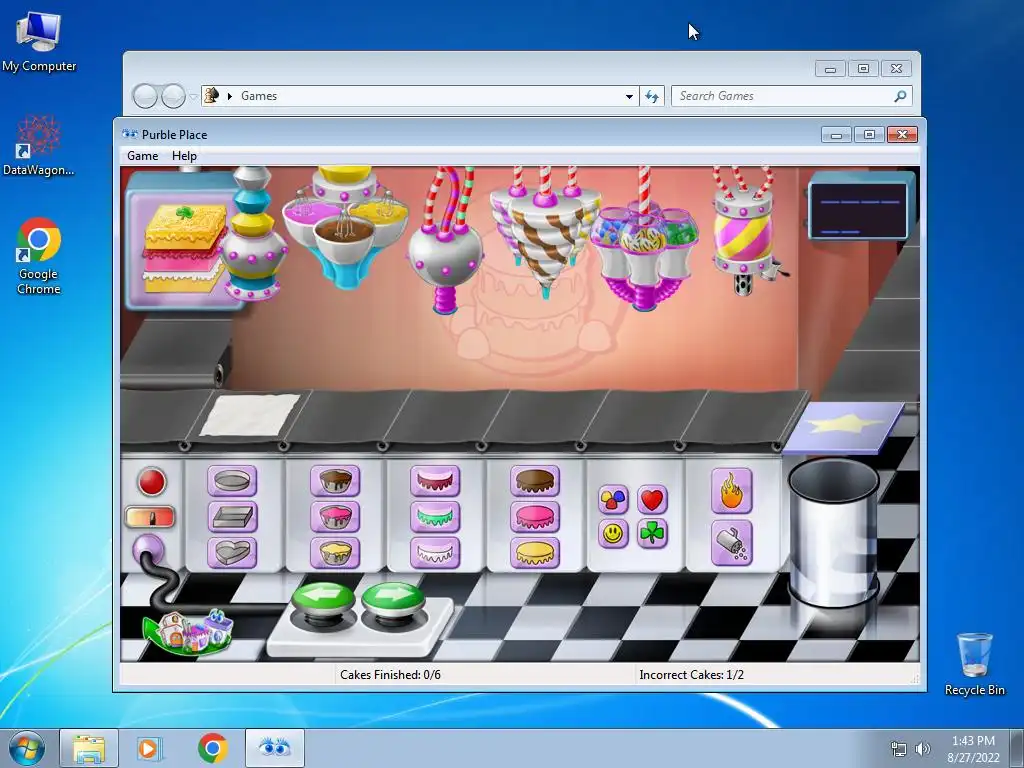Click the Games breadcrumb in address bar
This screenshot has width=1024, height=768.
[x=259, y=96]
